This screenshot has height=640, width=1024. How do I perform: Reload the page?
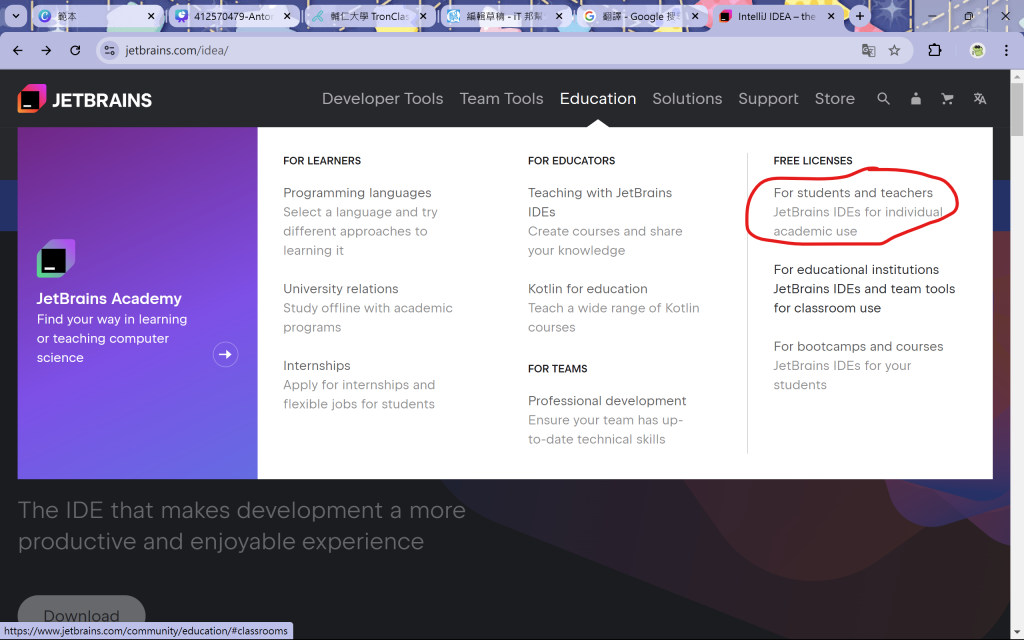click(x=75, y=50)
